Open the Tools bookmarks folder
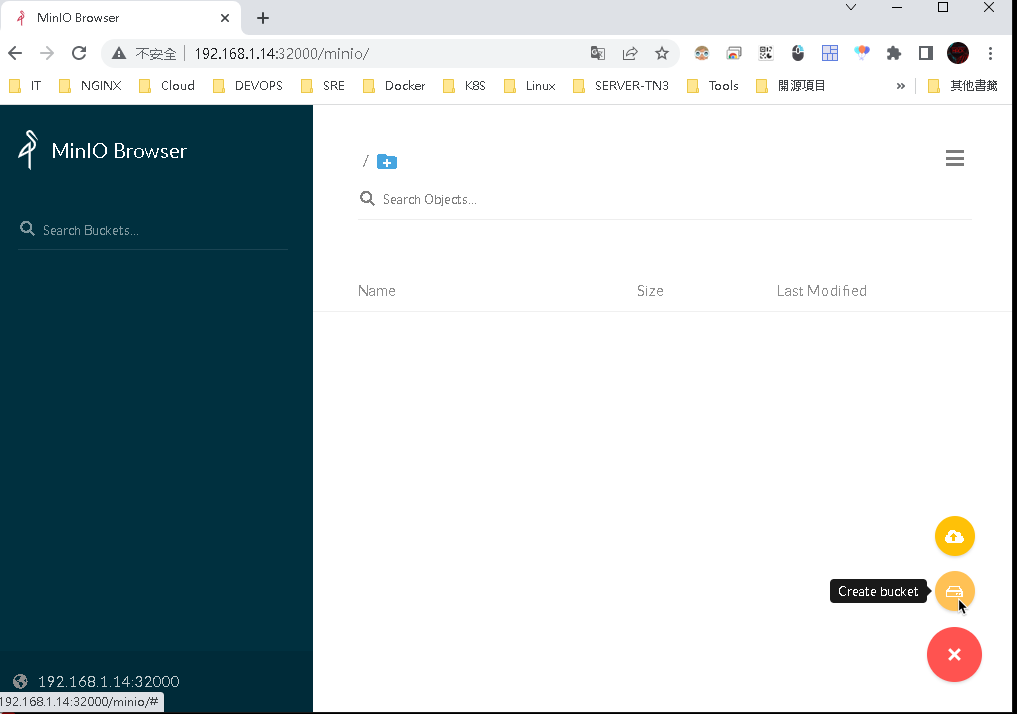 (713, 86)
